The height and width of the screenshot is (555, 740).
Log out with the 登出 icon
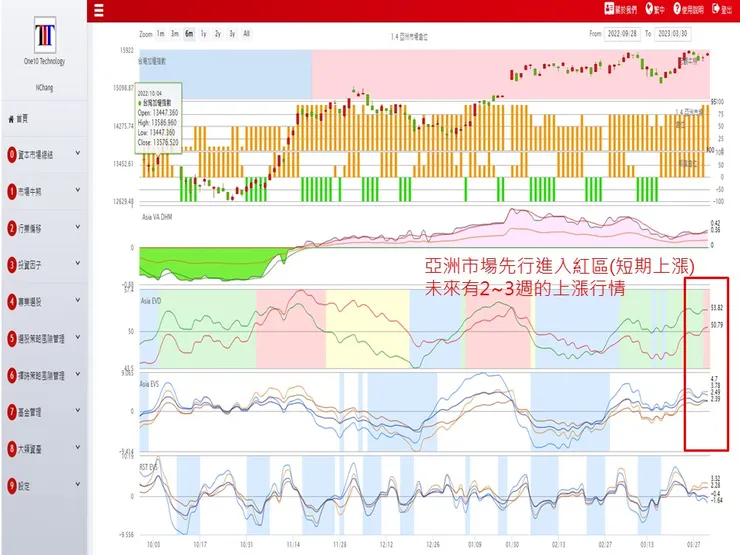(x=722, y=9)
